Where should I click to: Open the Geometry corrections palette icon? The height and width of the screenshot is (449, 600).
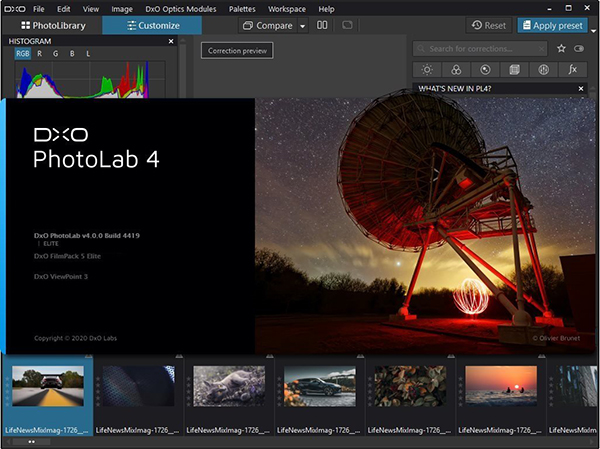point(514,70)
